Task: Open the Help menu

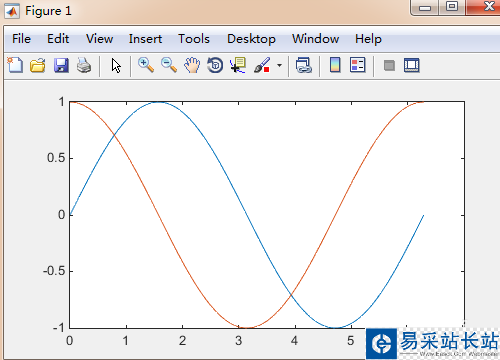Action: coord(368,39)
